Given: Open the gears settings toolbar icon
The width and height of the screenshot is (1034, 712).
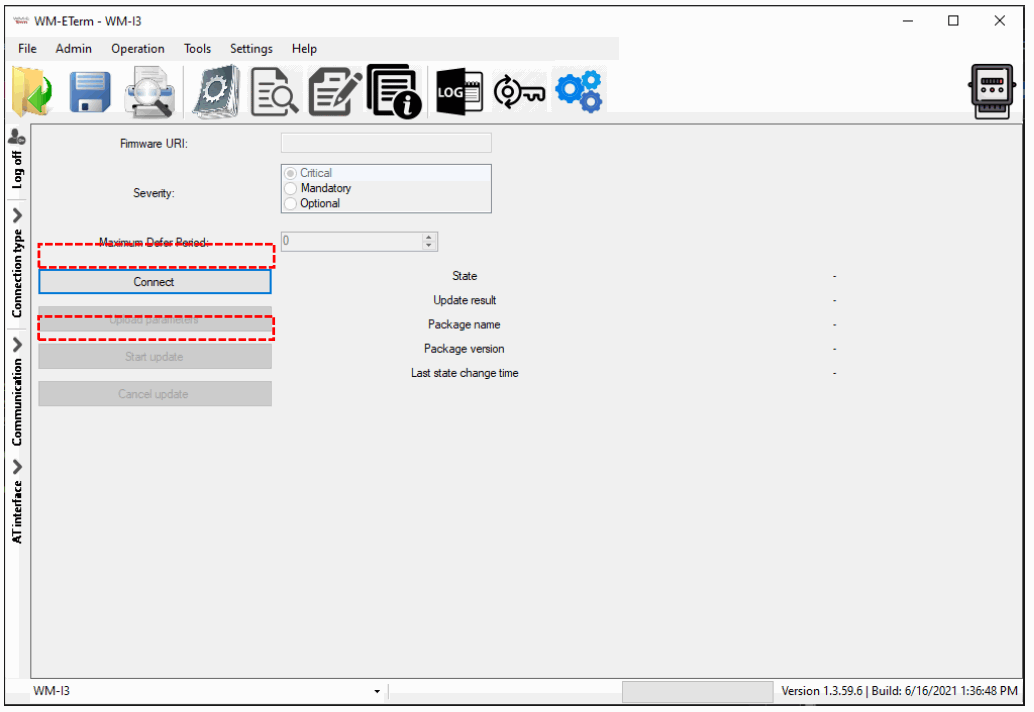Looking at the screenshot, I should click(x=578, y=90).
